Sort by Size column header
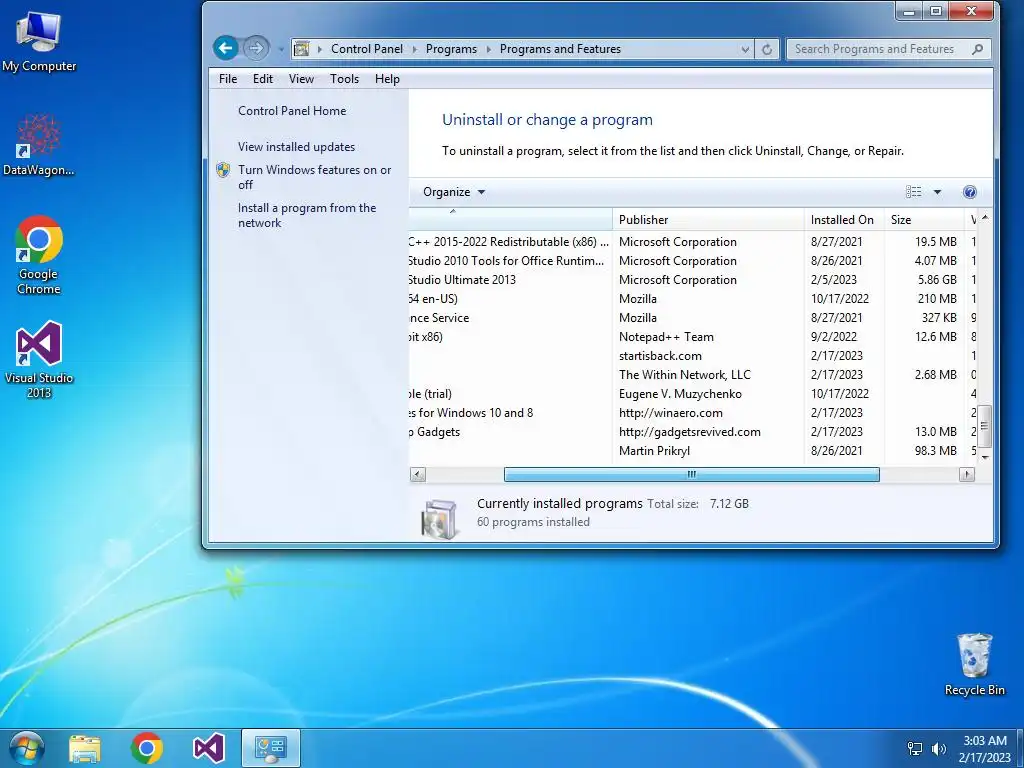The image size is (1024, 768). pos(924,219)
